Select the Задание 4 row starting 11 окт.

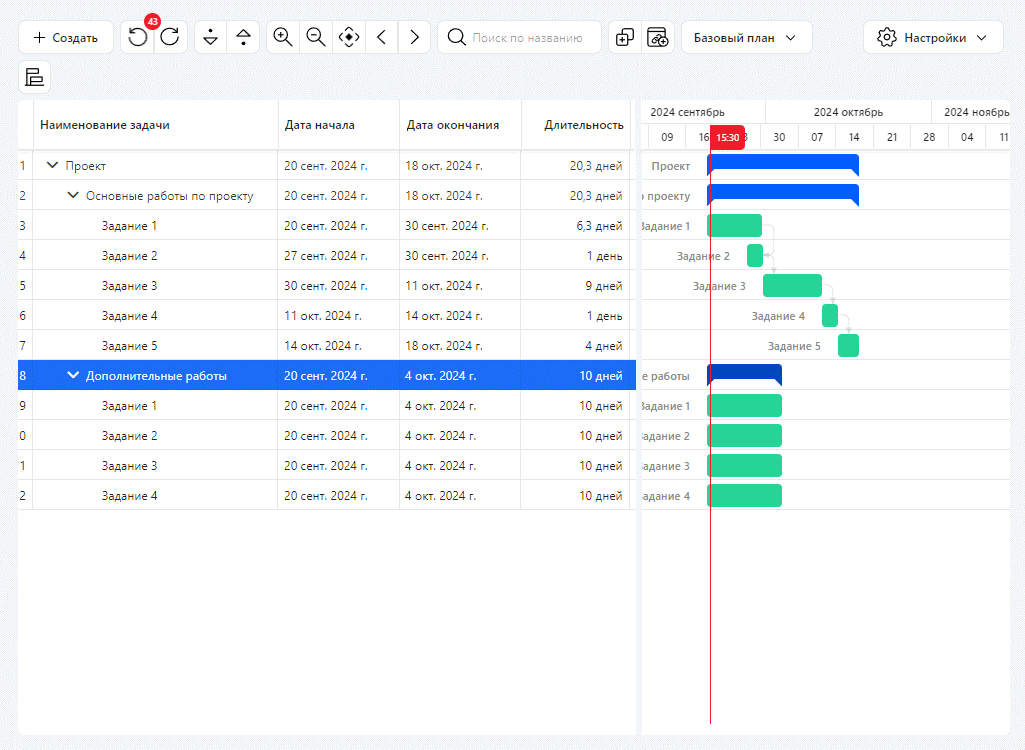click(x=327, y=316)
